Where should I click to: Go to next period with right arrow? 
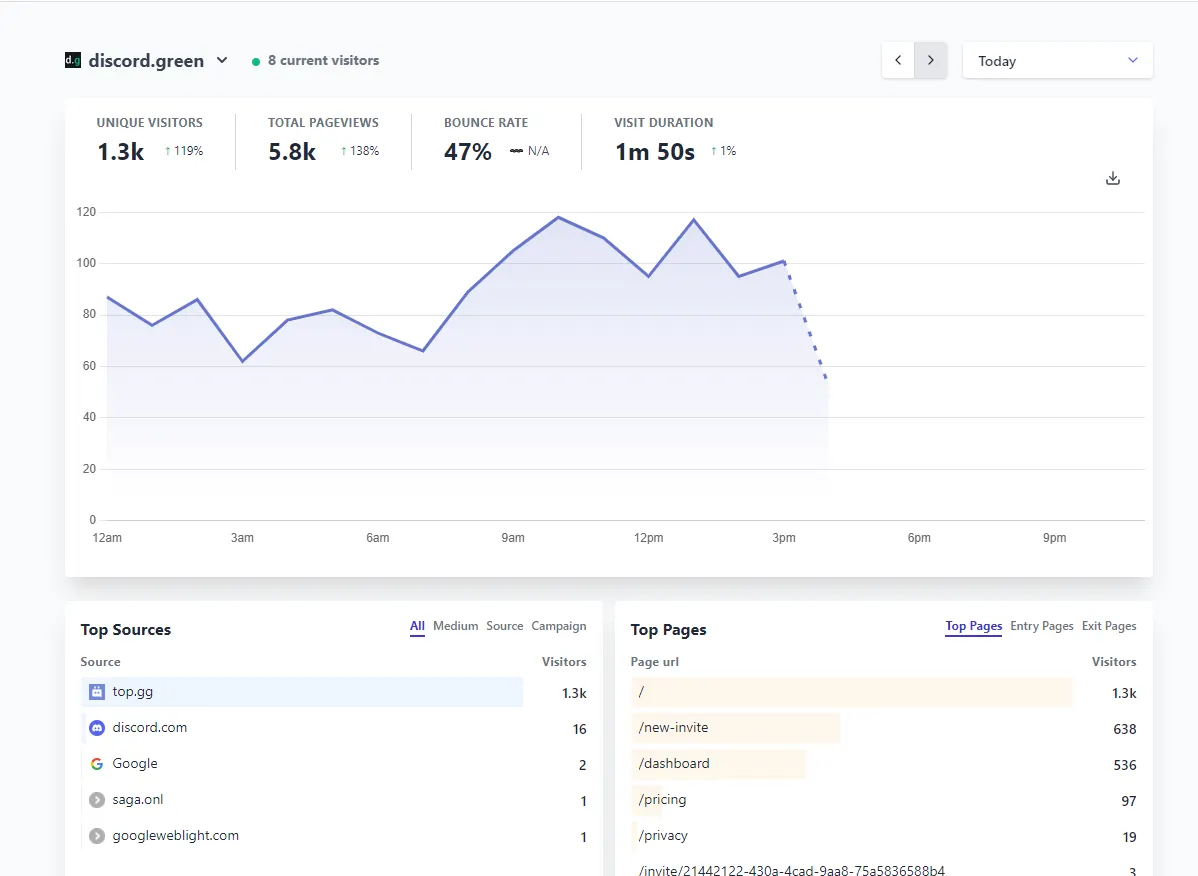tap(931, 60)
